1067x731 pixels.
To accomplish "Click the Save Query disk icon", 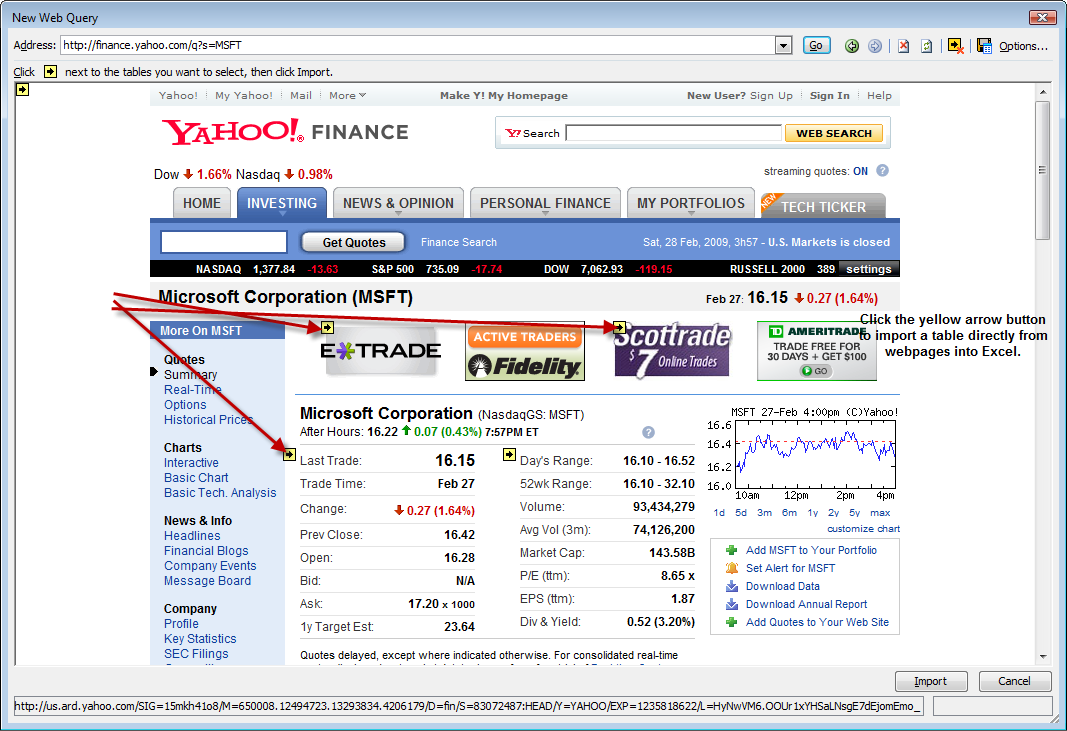I will click(x=984, y=46).
